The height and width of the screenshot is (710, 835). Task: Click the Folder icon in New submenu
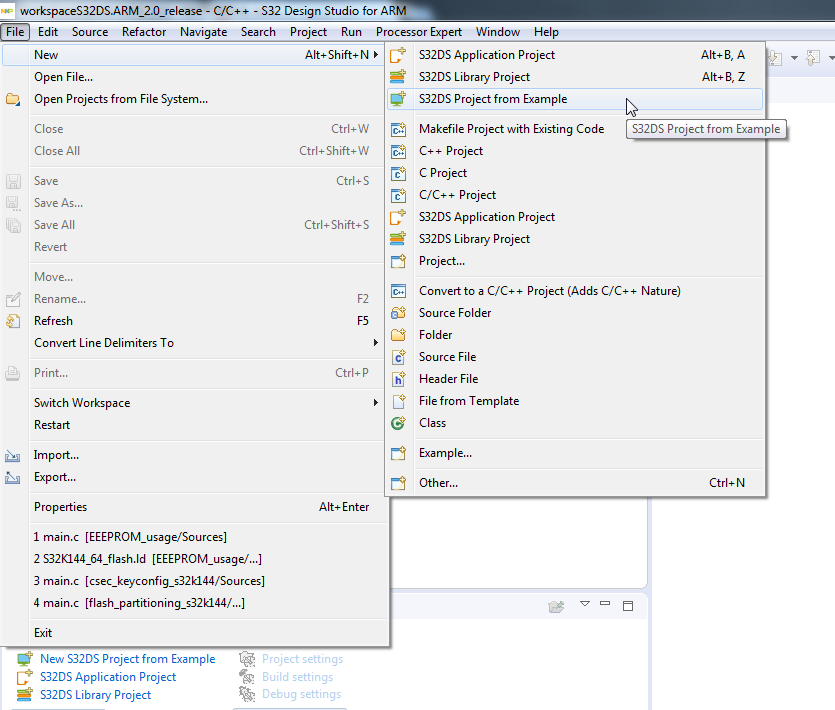[398, 335]
